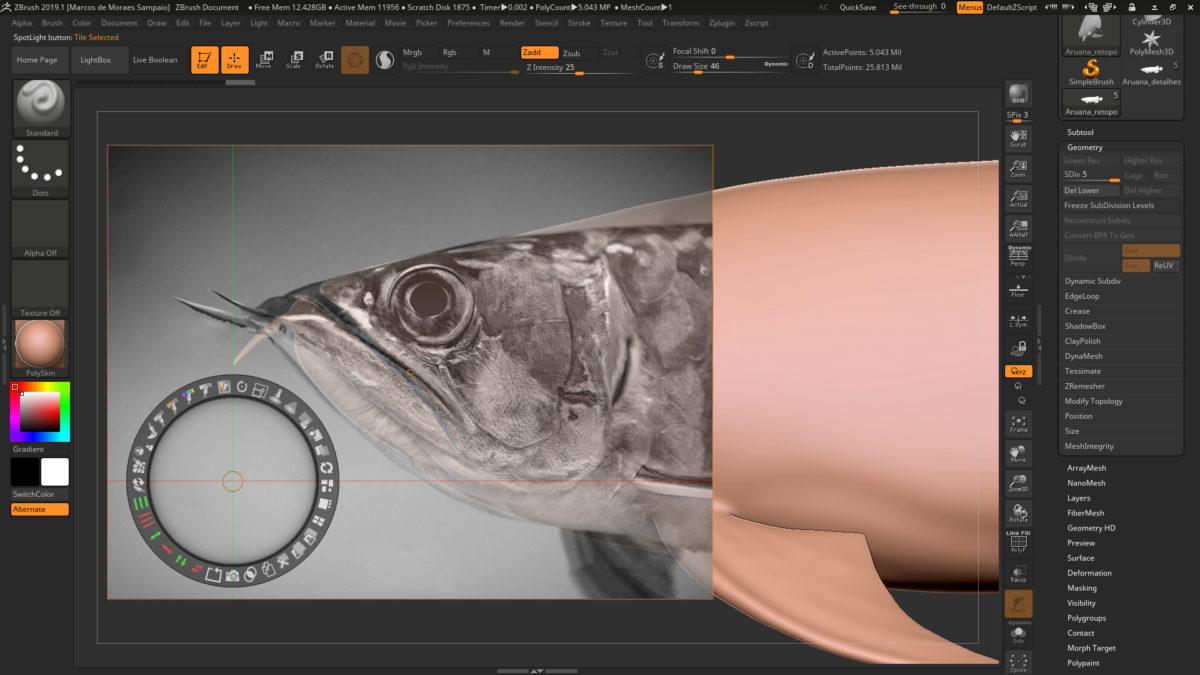Expand the Dynamic Subdiv section

[x=1092, y=281]
